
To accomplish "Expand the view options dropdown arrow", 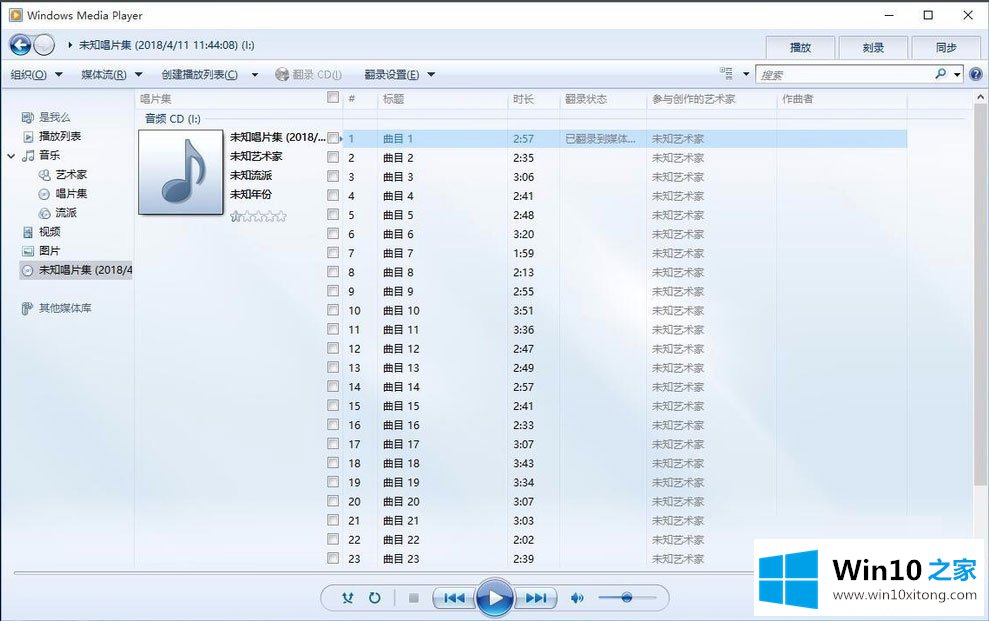I will point(746,74).
